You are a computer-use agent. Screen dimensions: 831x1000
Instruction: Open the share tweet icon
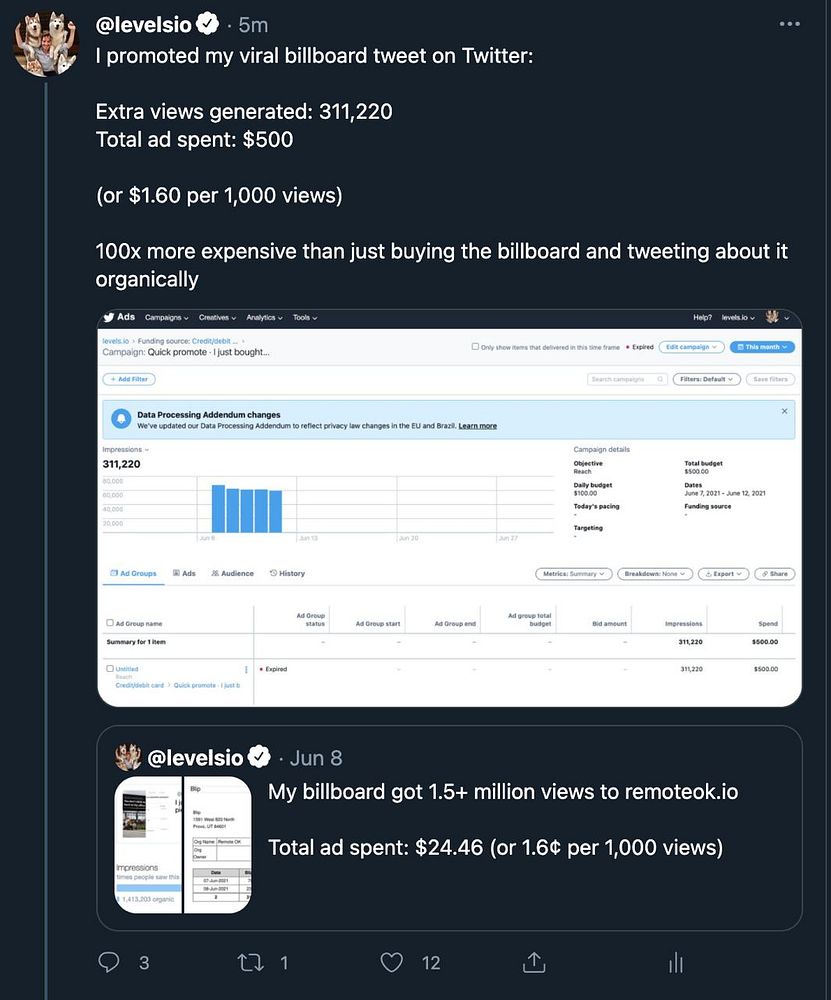pos(534,962)
